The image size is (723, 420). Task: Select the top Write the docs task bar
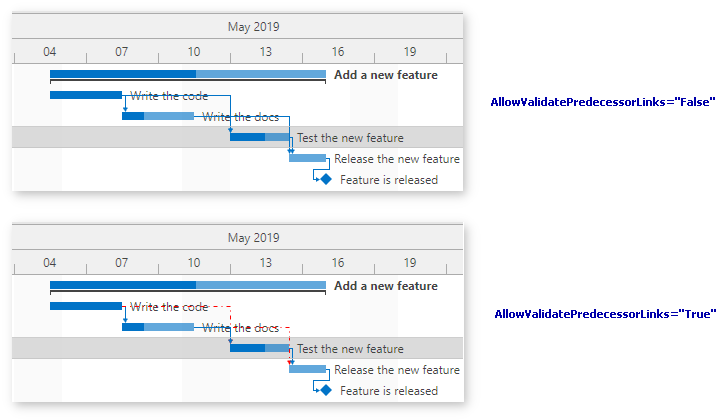pyautogui.click(x=158, y=116)
